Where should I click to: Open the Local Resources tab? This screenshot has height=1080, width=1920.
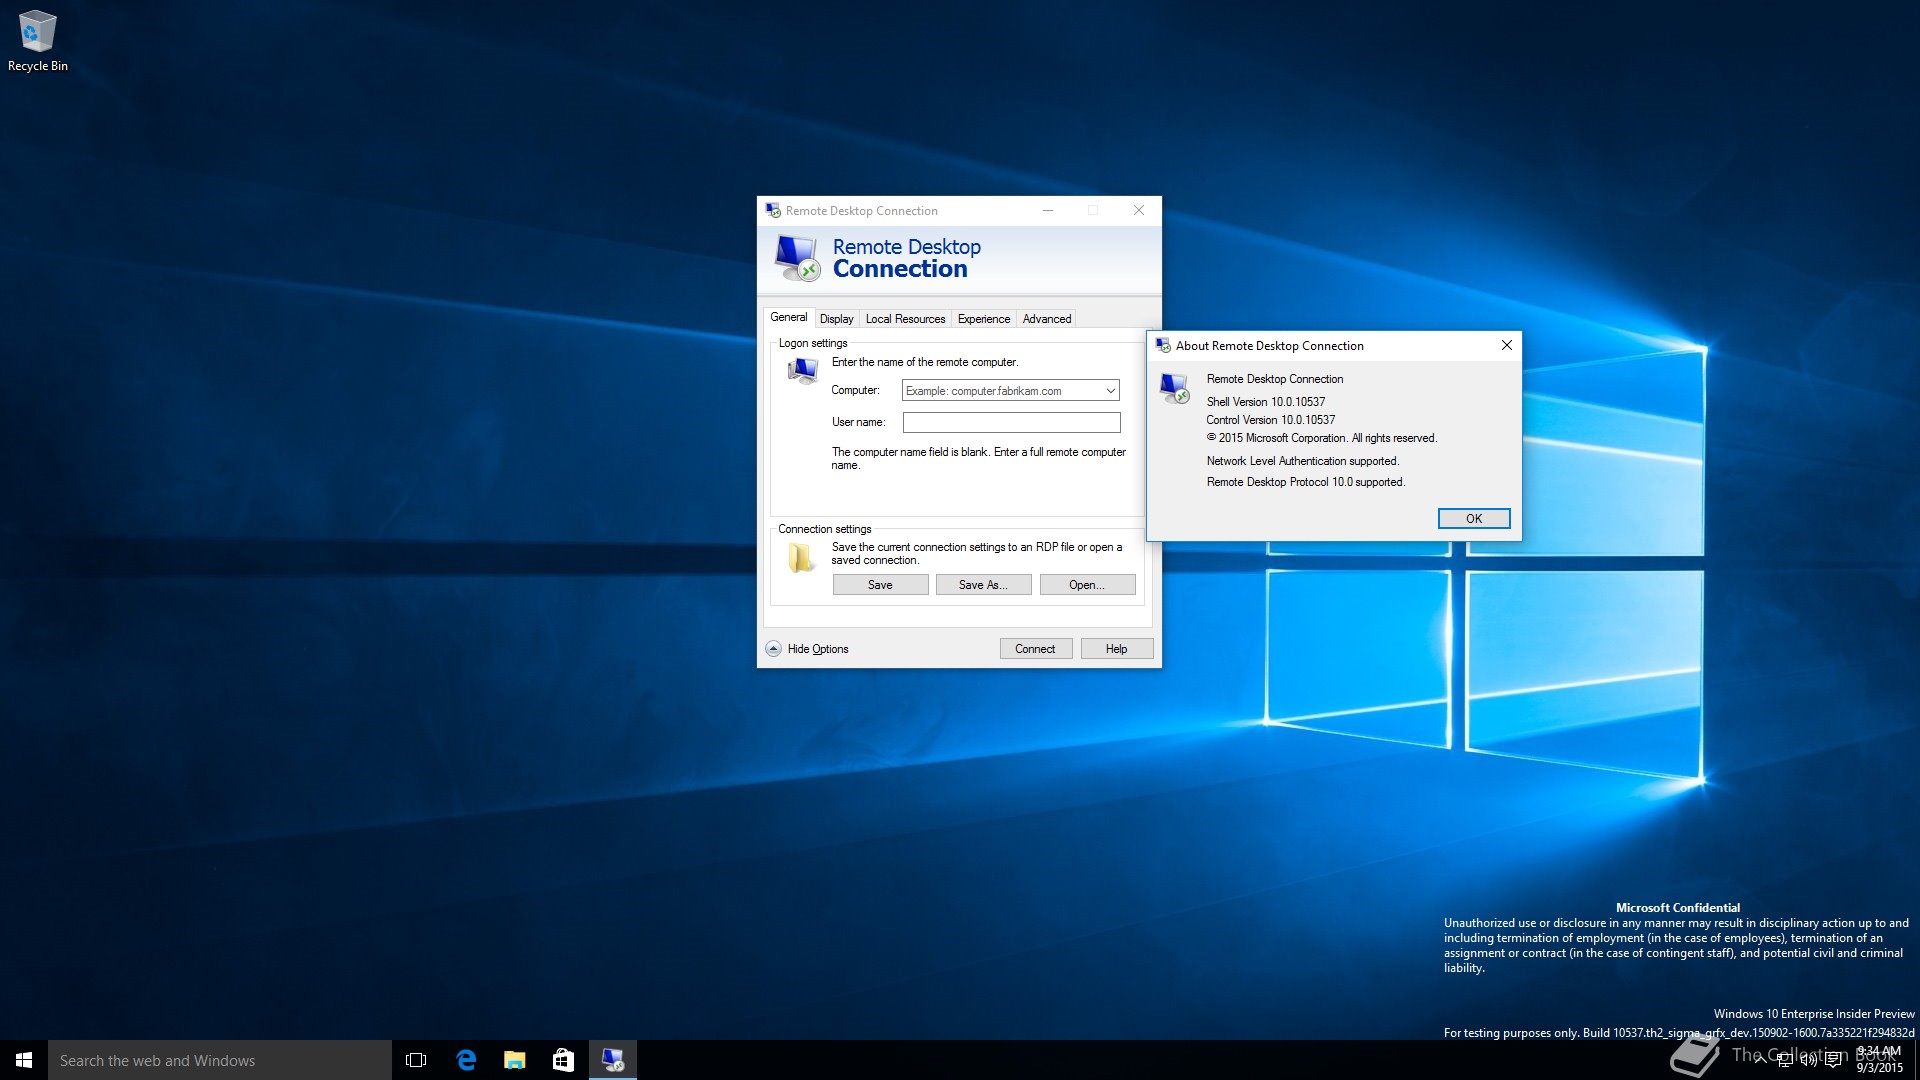tap(905, 319)
